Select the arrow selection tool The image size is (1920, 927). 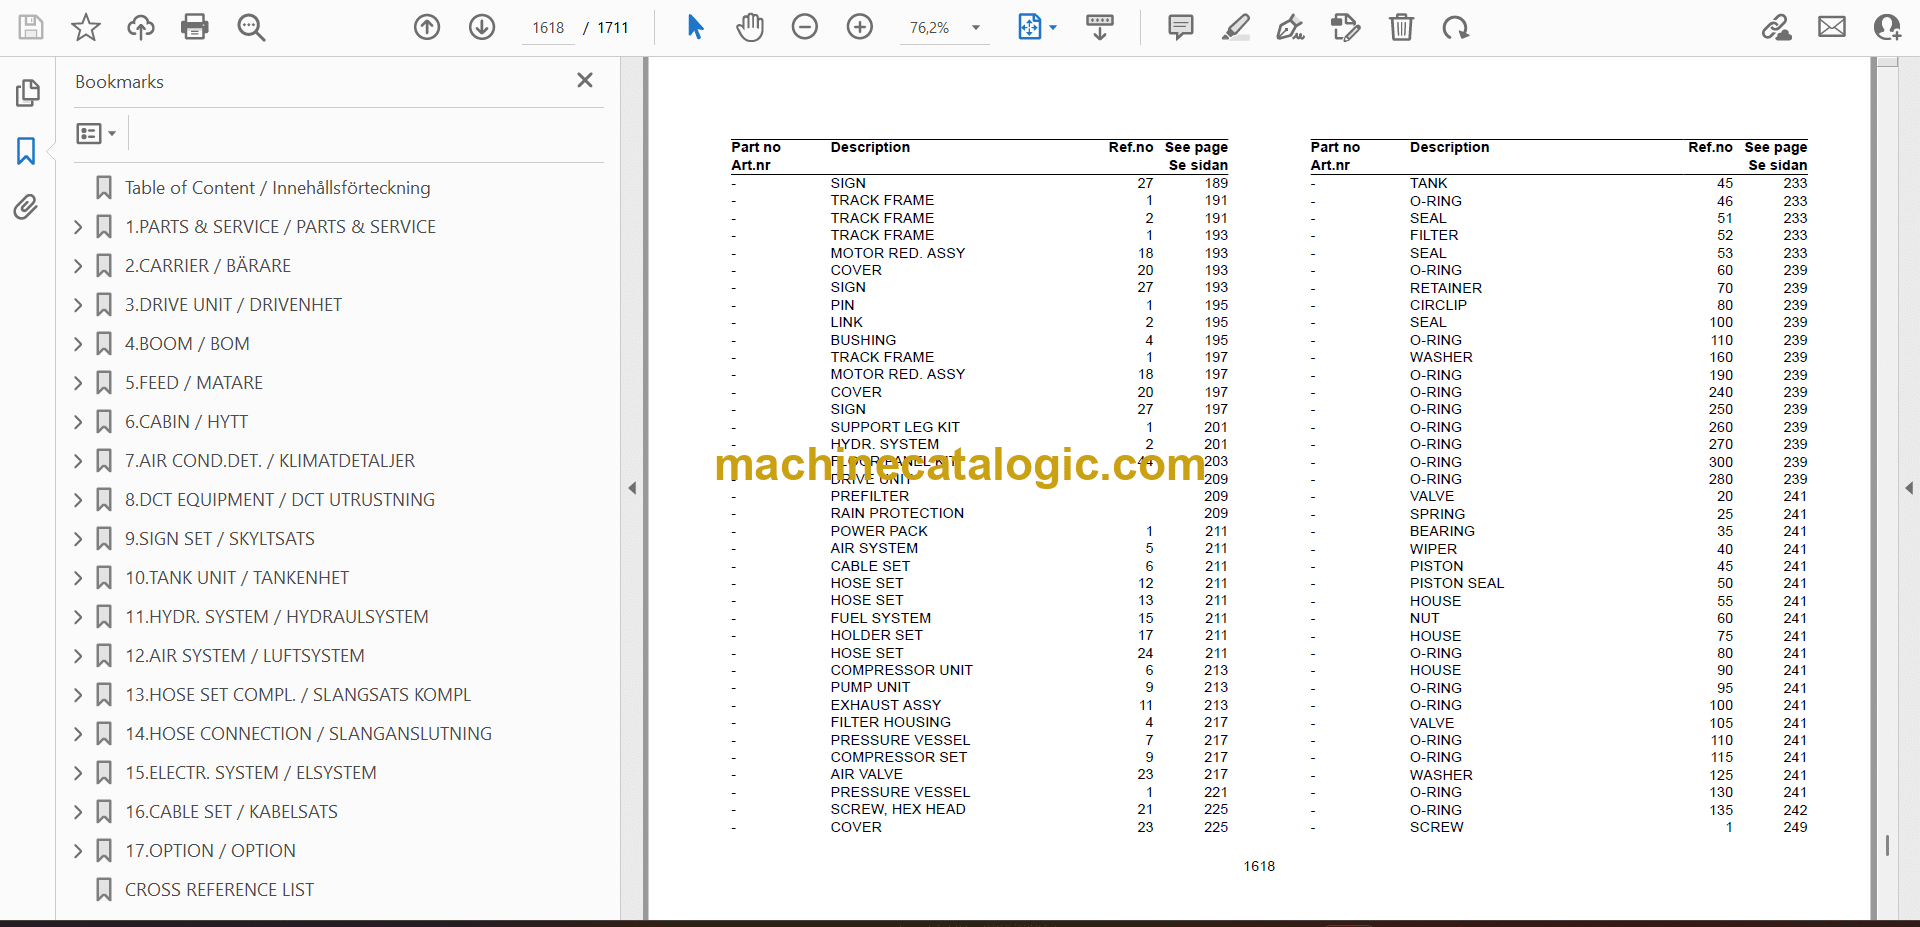pyautogui.click(x=696, y=27)
